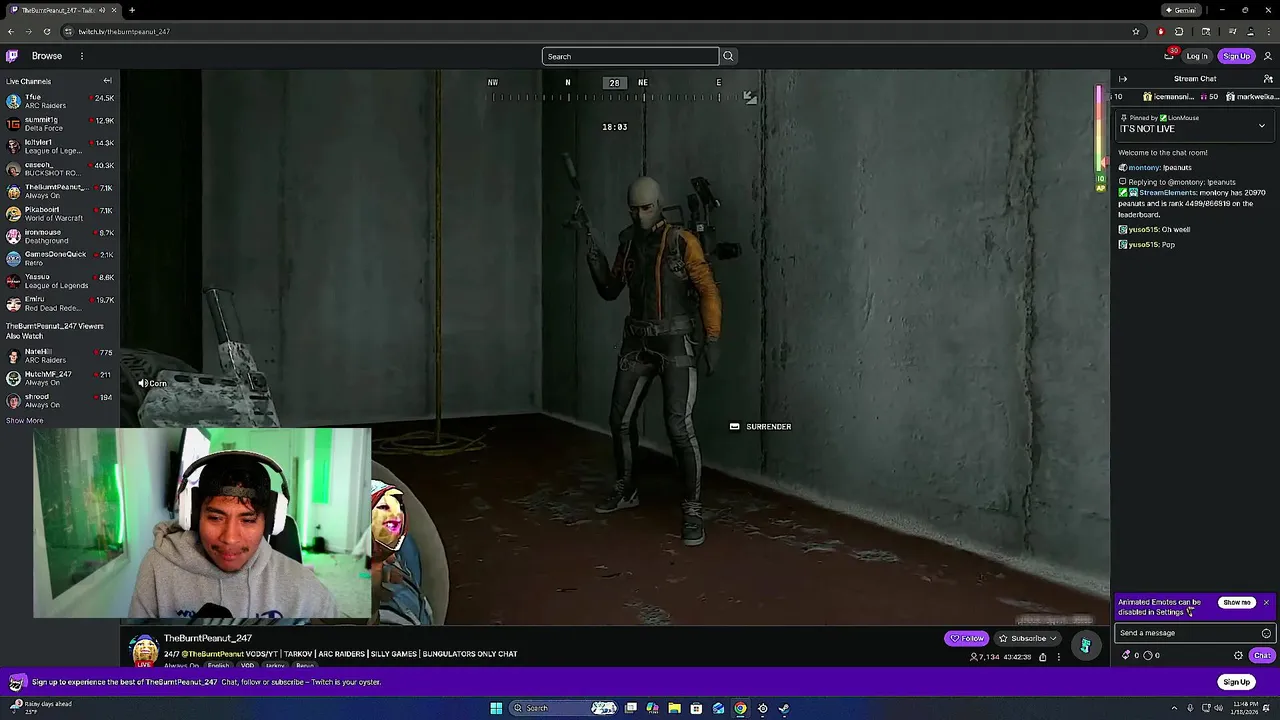
Task: Click the streamer's profile avatar
Action: pyautogui.click(x=144, y=649)
